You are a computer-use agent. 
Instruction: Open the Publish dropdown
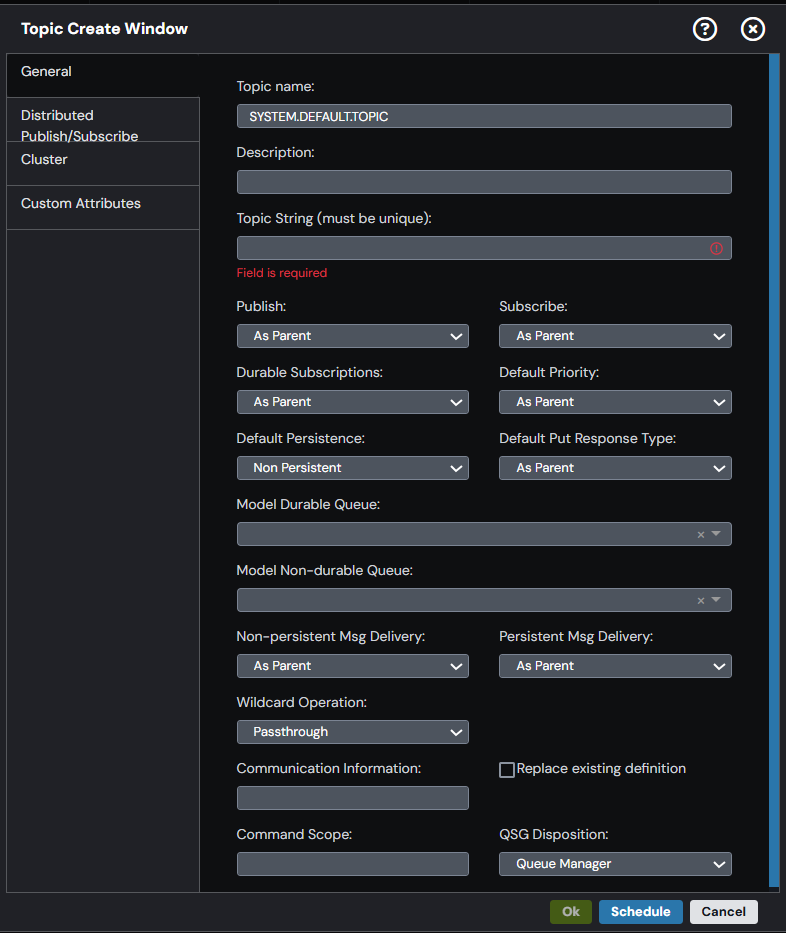point(353,336)
